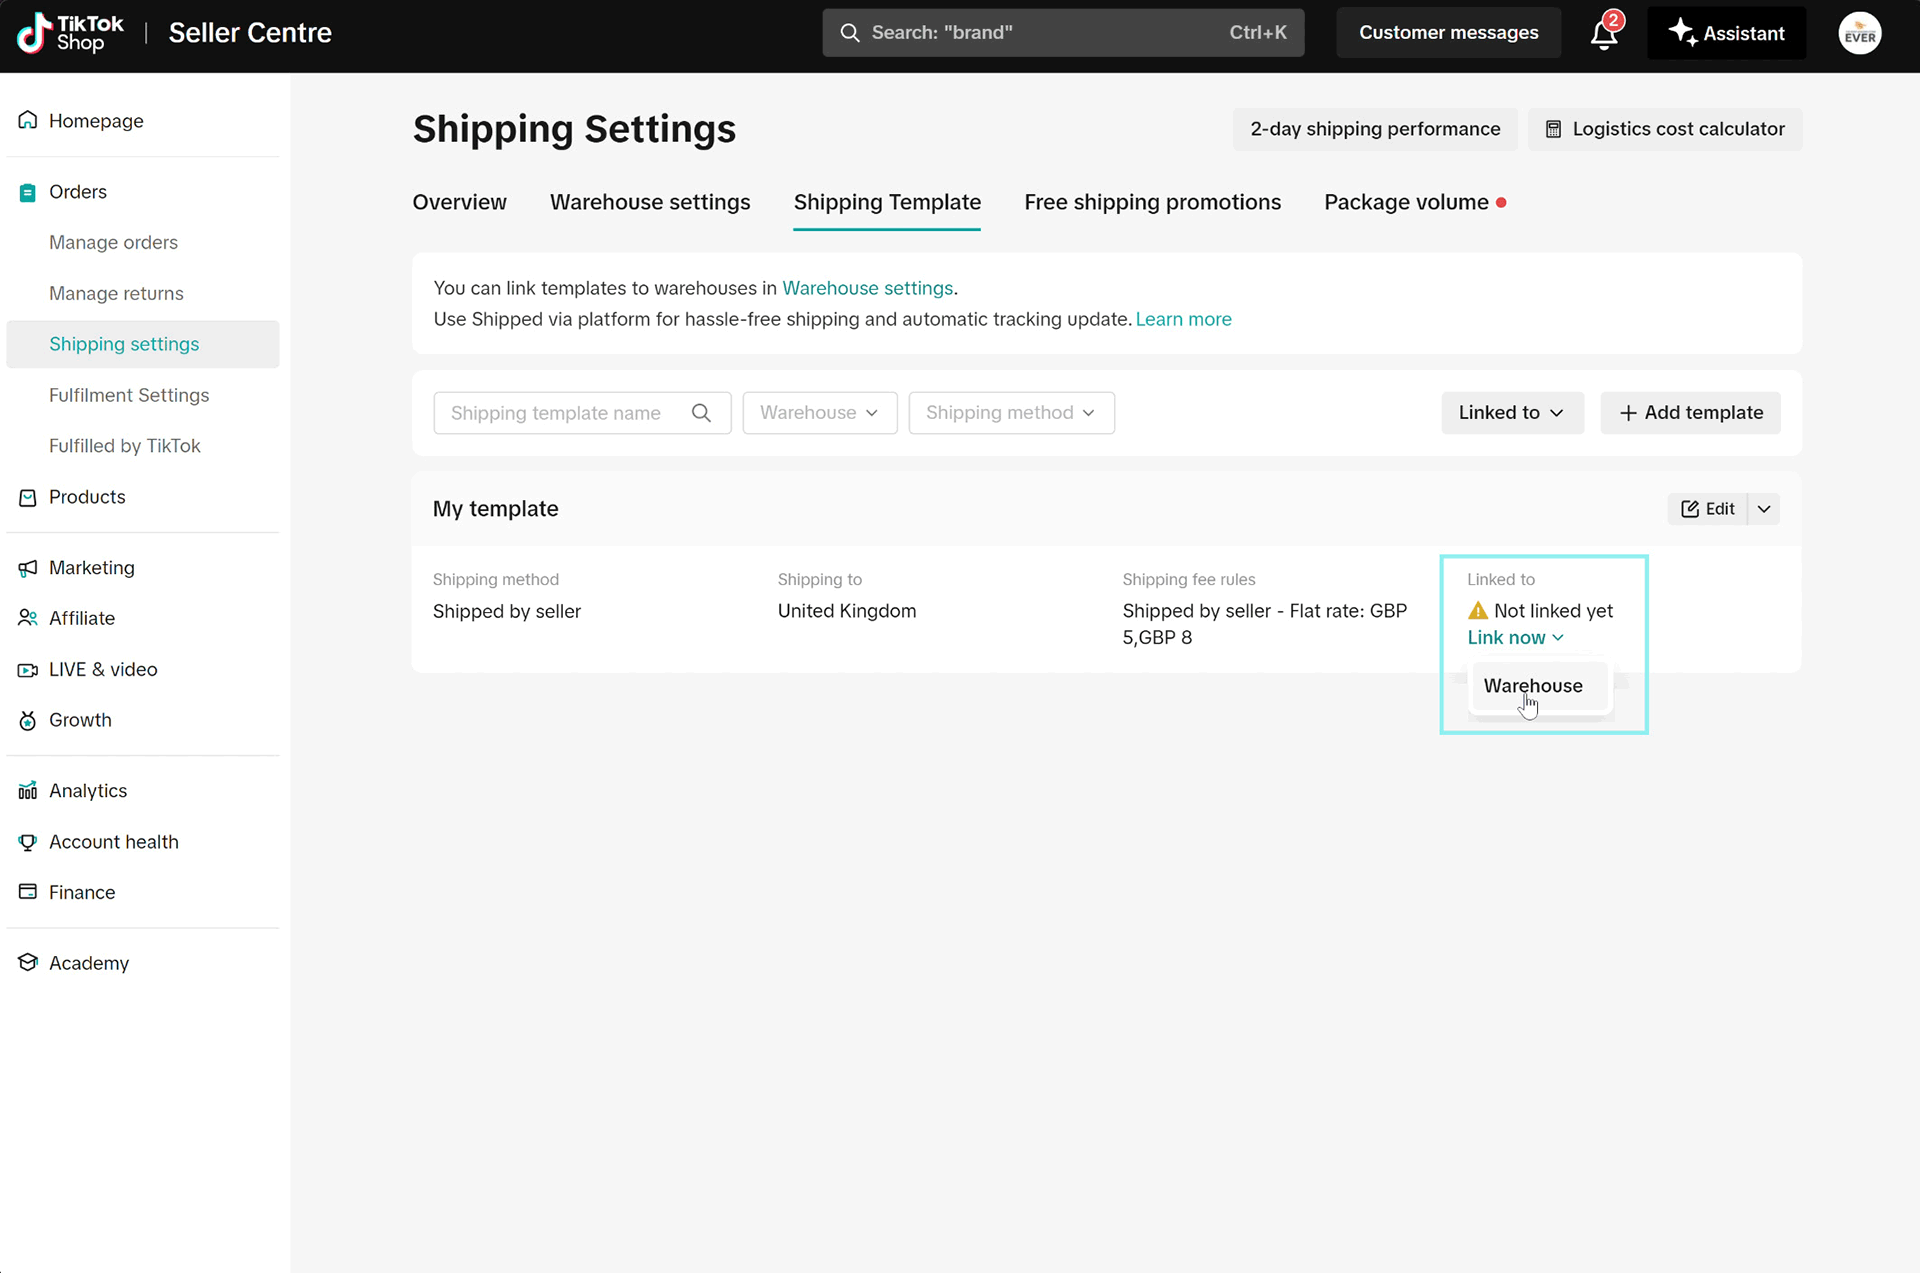This screenshot has height=1273, width=1920.
Task: Select the Marketing megaphone icon
Action: coord(27,568)
